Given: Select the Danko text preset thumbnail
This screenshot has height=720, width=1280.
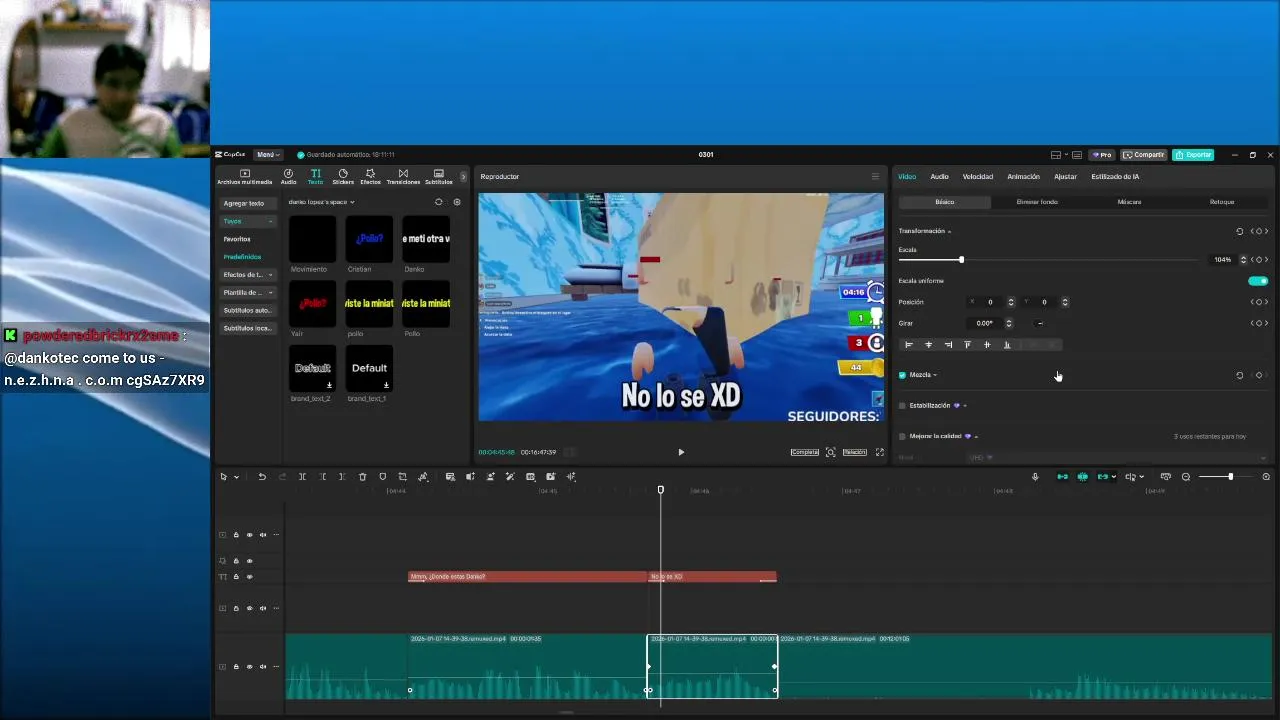Looking at the screenshot, I should click(426, 240).
